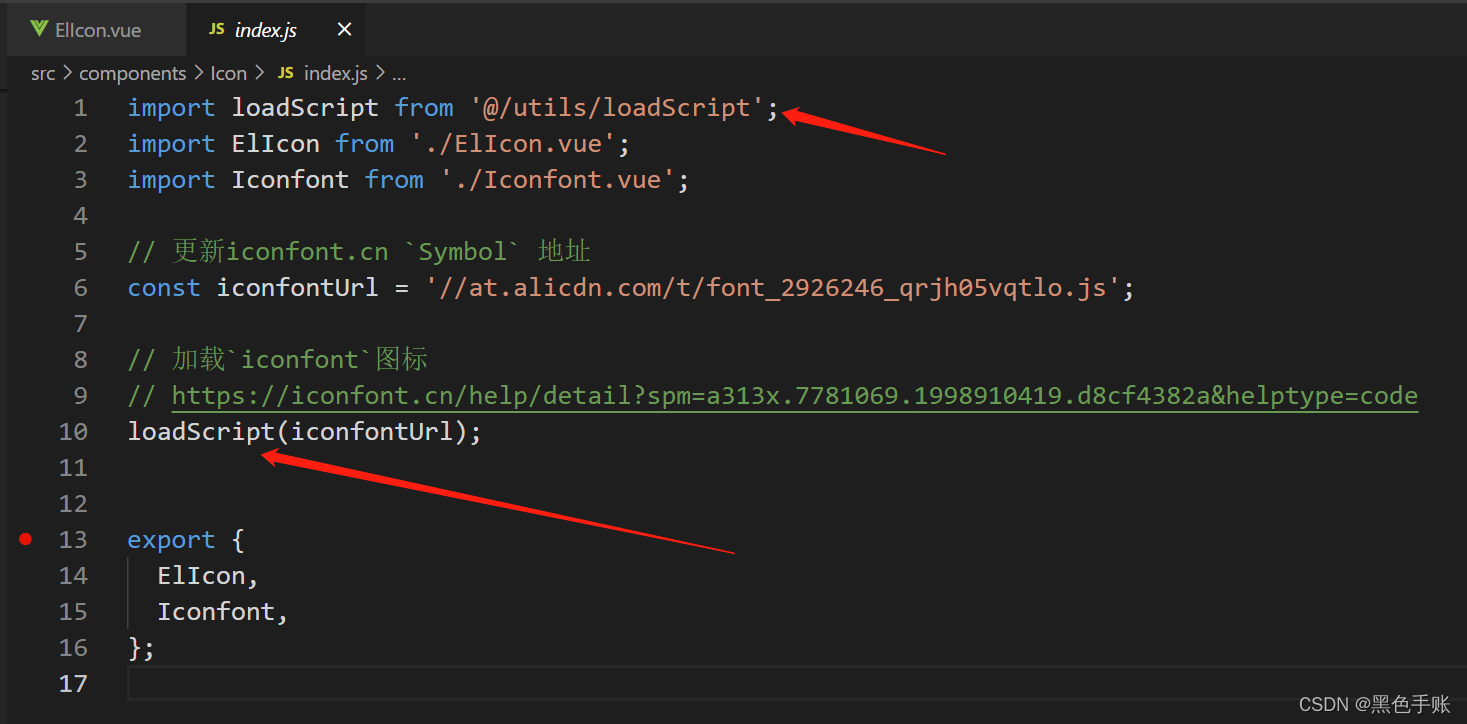Click the JS icon on the index.js tab

[x=215, y=29]
